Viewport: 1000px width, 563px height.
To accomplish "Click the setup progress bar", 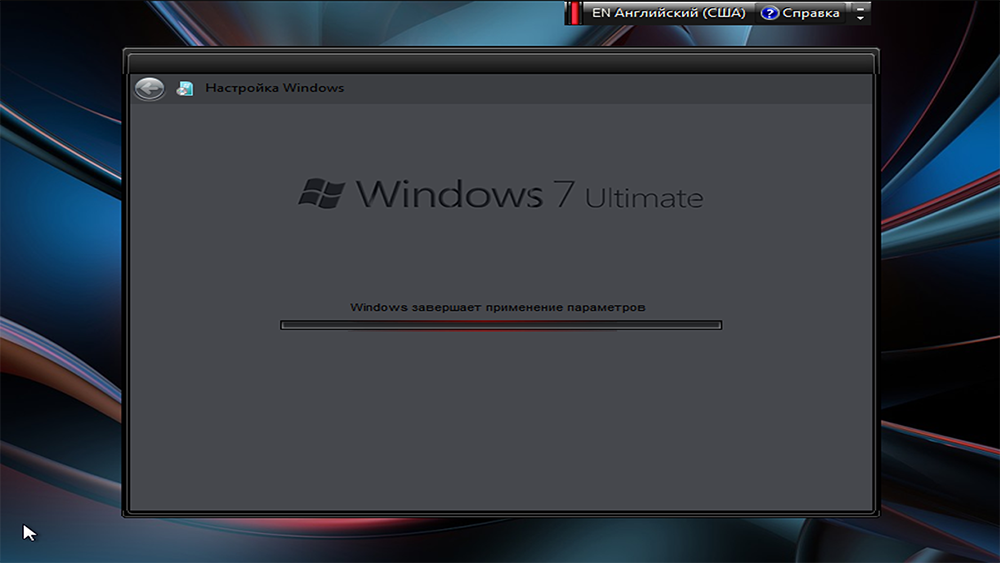I will pos(501,325).
